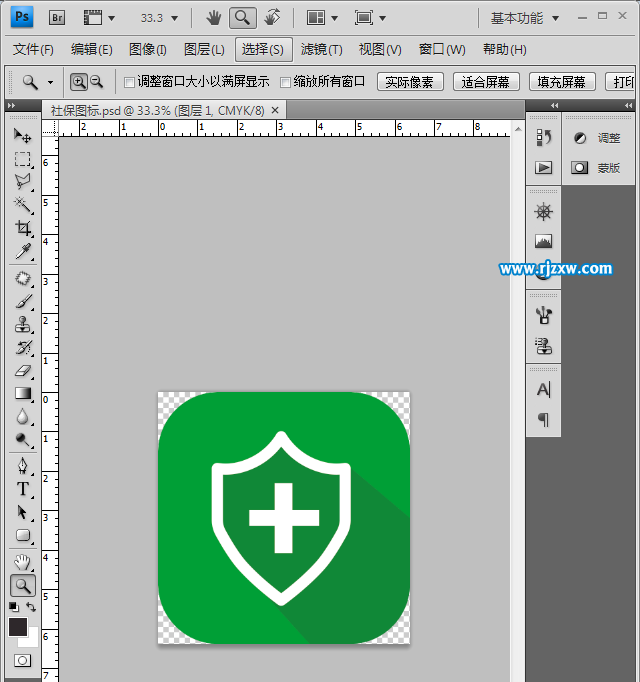Select the Hand tool in toolbox
Viewport: 640px width, 682px height.
[x=23, y=562]
